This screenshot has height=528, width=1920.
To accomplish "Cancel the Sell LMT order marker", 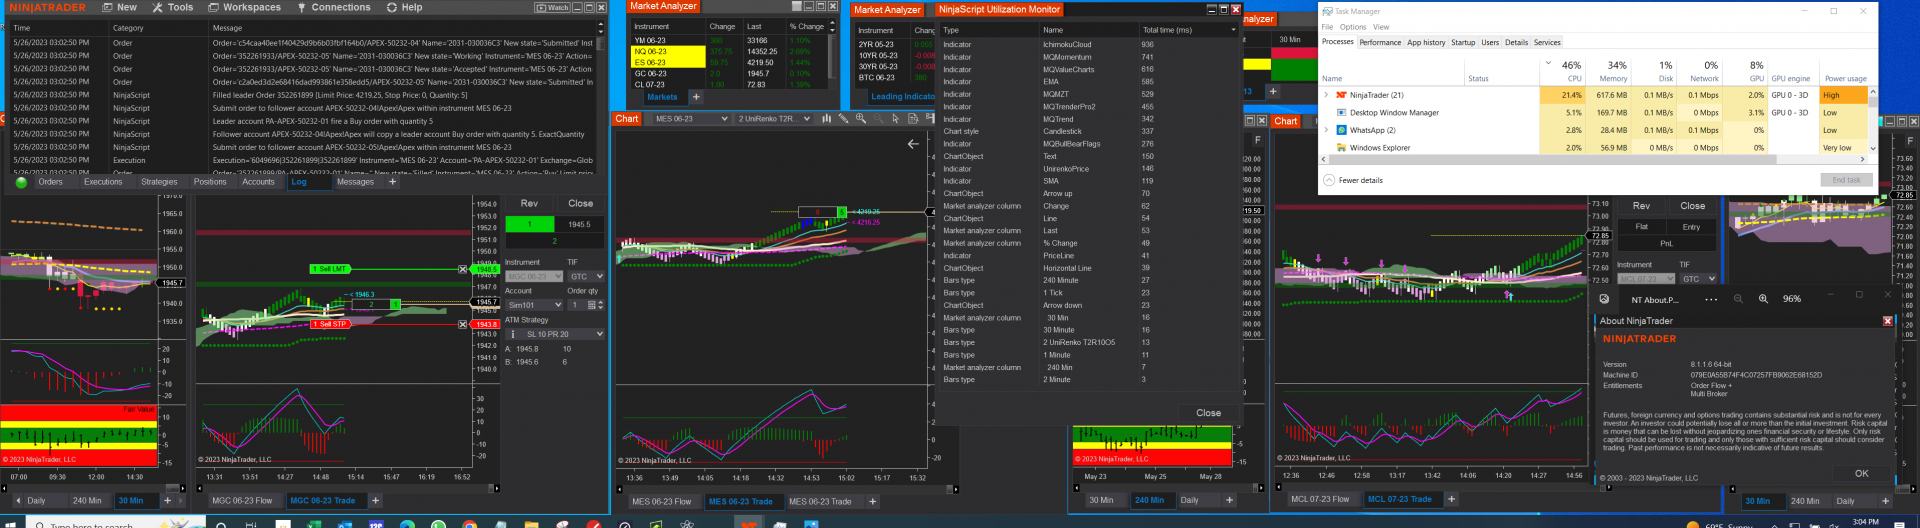I will 462,269.
